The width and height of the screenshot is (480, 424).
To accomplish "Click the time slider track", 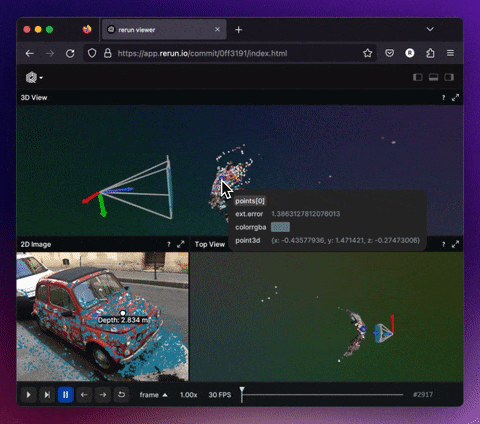I will coord(322,395).
